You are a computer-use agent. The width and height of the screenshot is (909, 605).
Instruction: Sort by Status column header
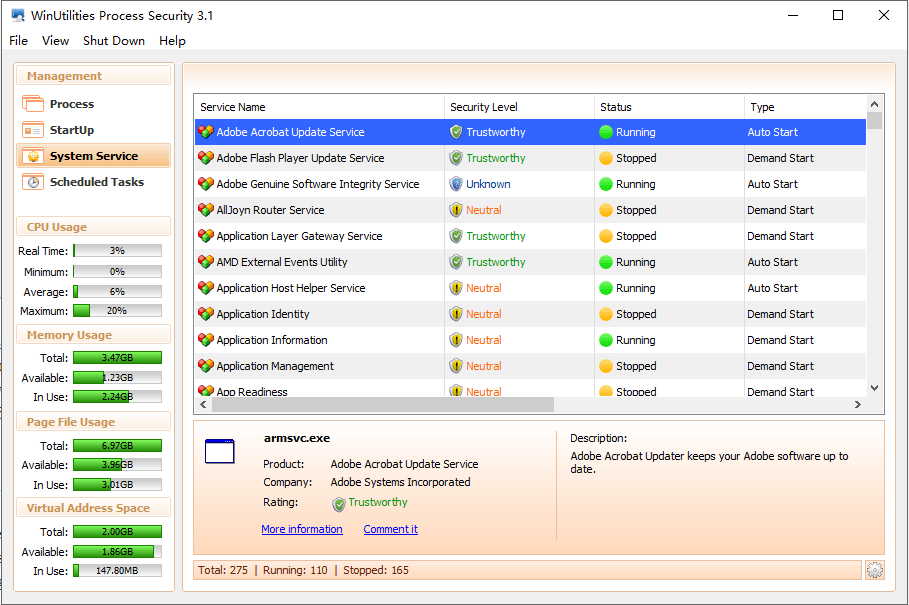click(x=670, y=107)
